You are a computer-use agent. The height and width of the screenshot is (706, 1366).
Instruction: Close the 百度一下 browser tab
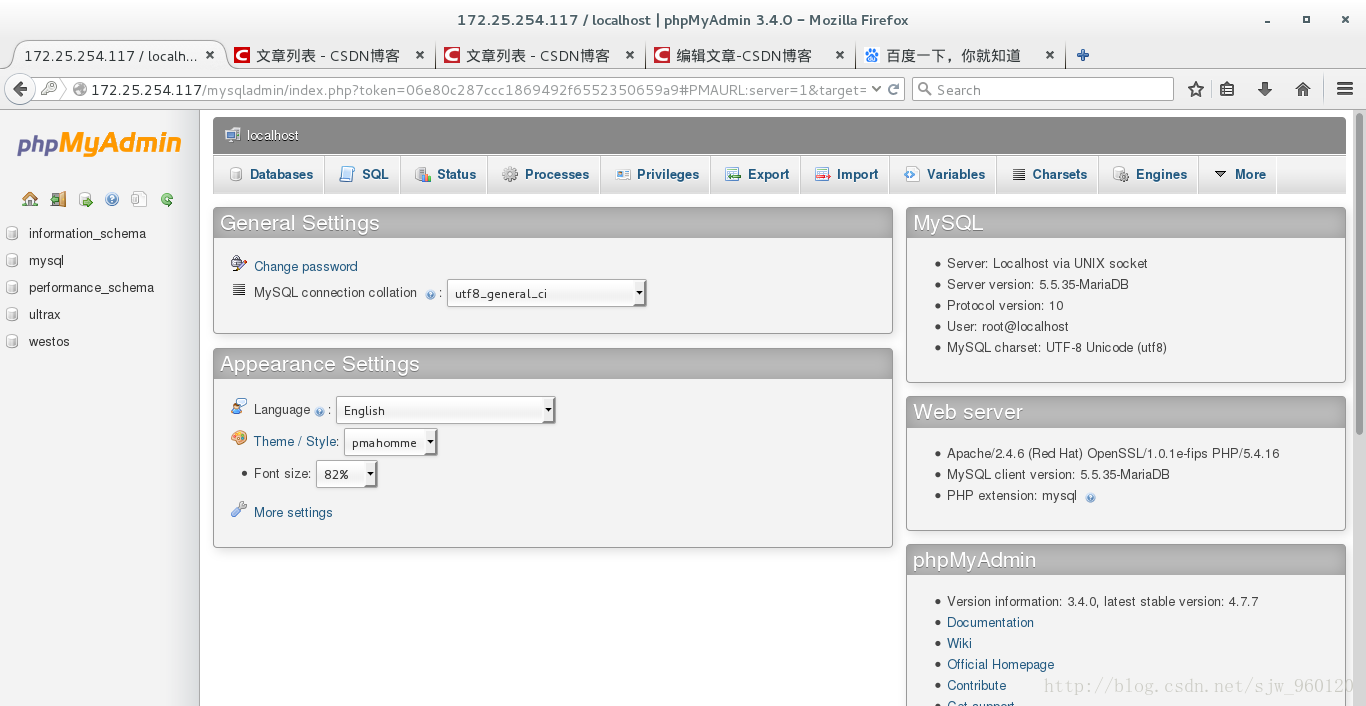[x=1050, y=56]
